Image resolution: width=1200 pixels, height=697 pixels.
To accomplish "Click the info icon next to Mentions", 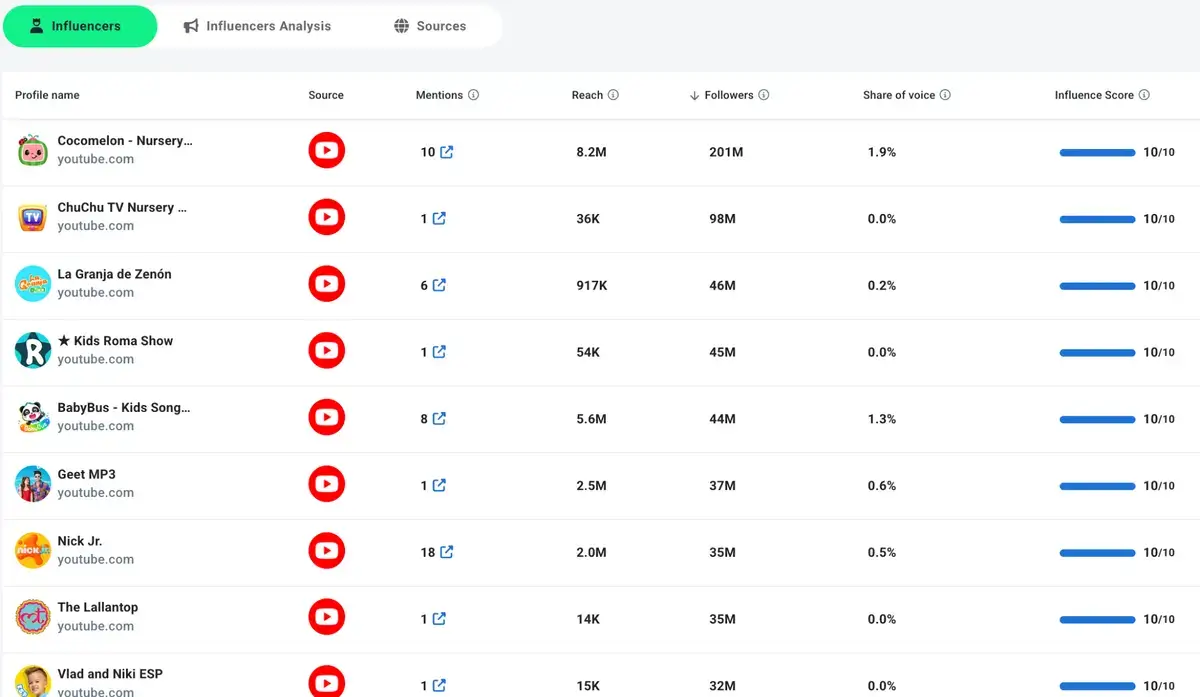I will coord(474,95).
